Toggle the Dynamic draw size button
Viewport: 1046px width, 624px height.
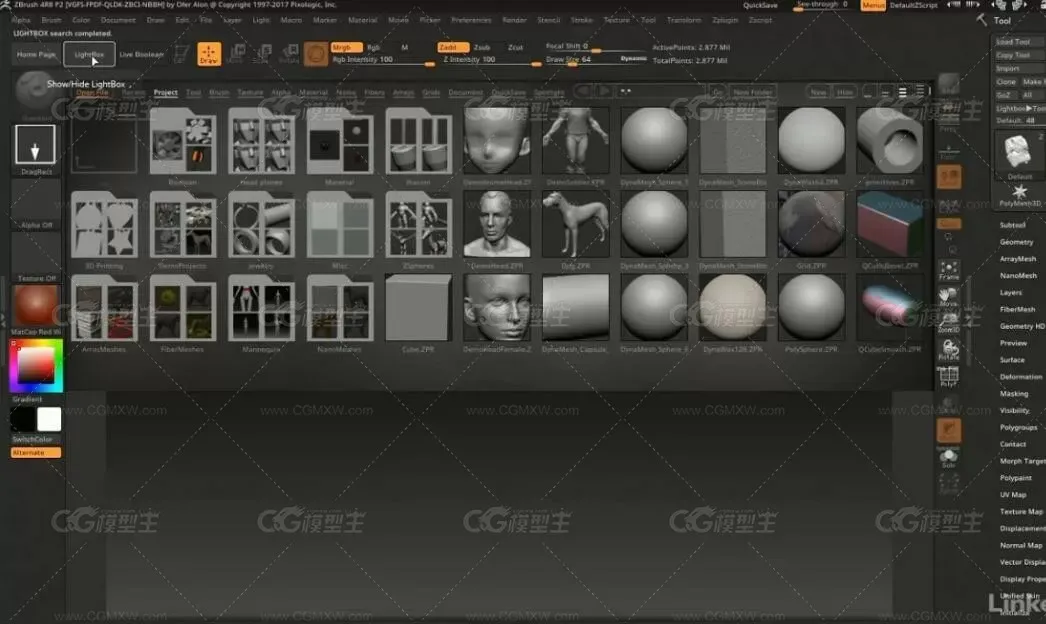[x=633, y=59]
